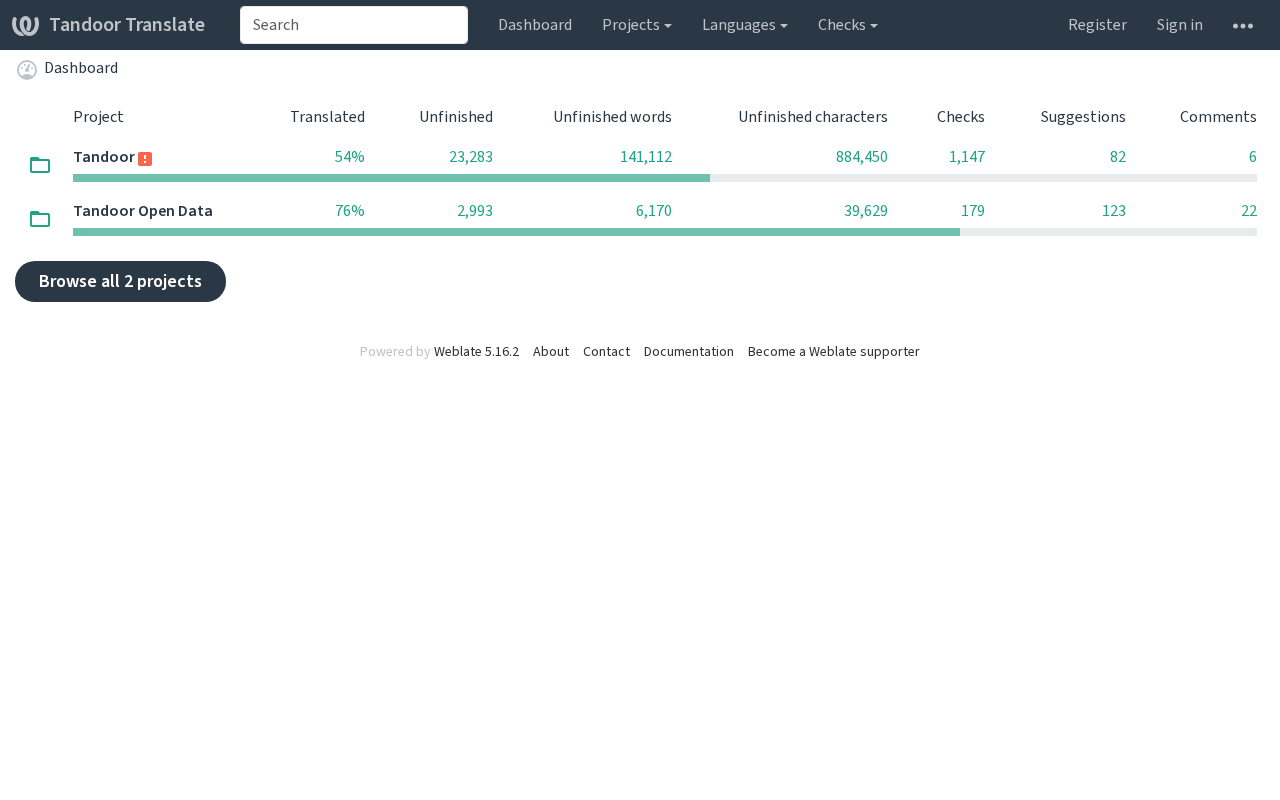Expand the Projects dropdown menu
Viewport: 1280px width, 800px height.
pos(636,25)
